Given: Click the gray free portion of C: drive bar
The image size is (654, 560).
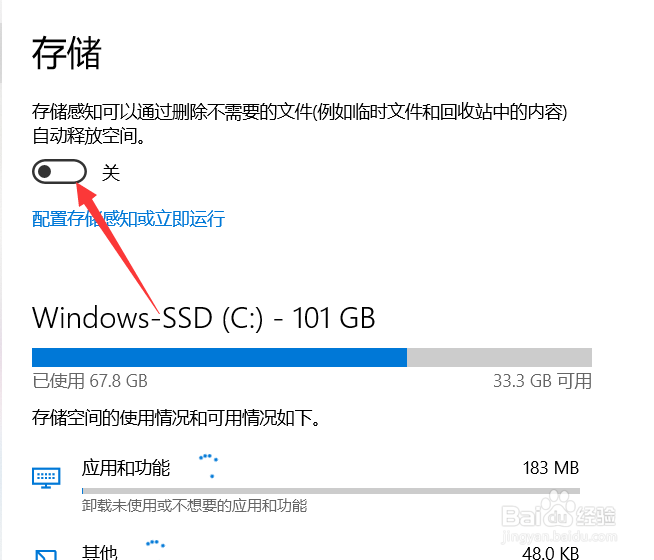Looking at the screenshot, I should click(499, 357).
